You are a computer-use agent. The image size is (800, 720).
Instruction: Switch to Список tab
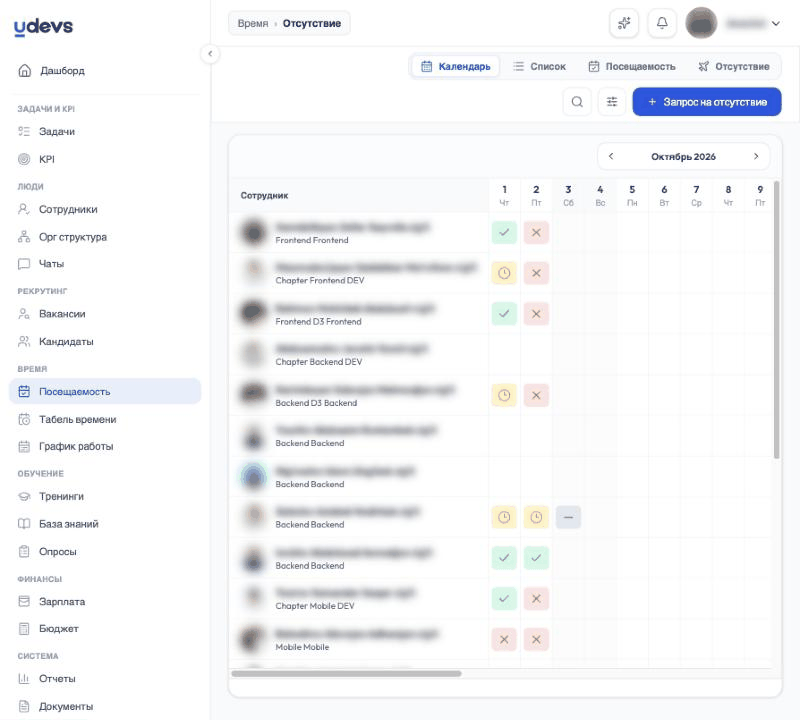tap(539, 66)
